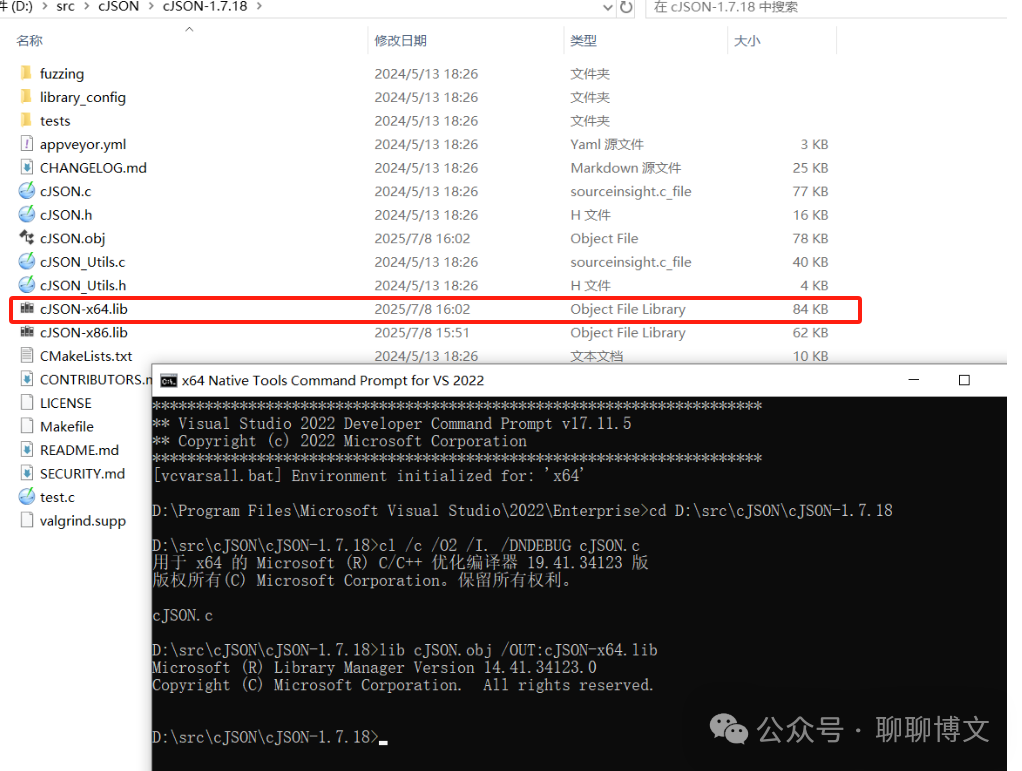The image size is (1022, 771).
Task: Select the cJSON.obj file name
Action: point(72,238)
